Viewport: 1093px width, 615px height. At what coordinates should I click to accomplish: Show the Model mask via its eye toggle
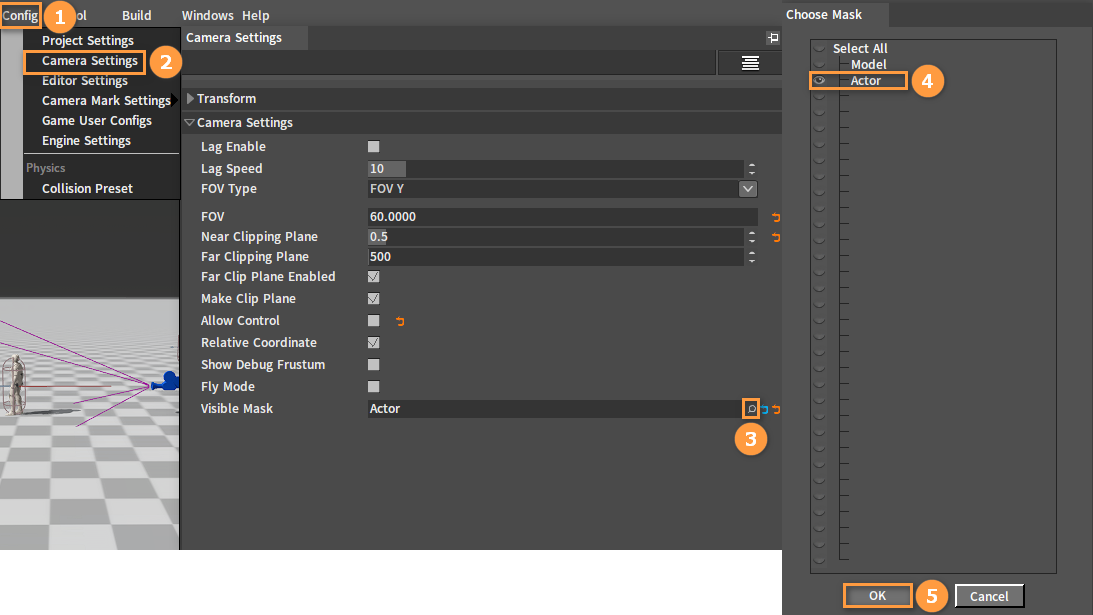[x=820, y=64]
